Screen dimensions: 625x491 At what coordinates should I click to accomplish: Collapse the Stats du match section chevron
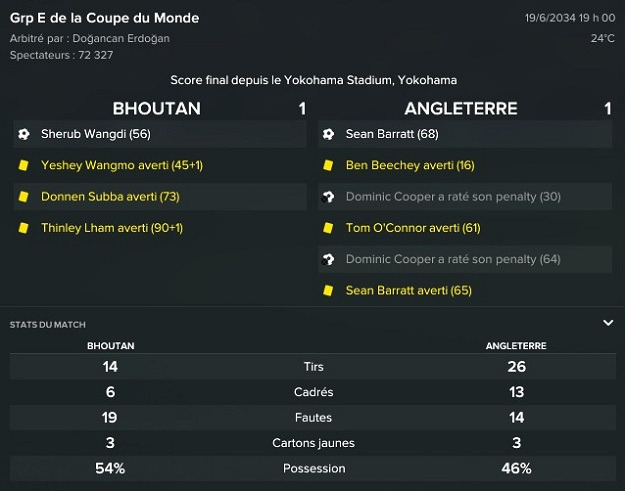pos(608,323)
